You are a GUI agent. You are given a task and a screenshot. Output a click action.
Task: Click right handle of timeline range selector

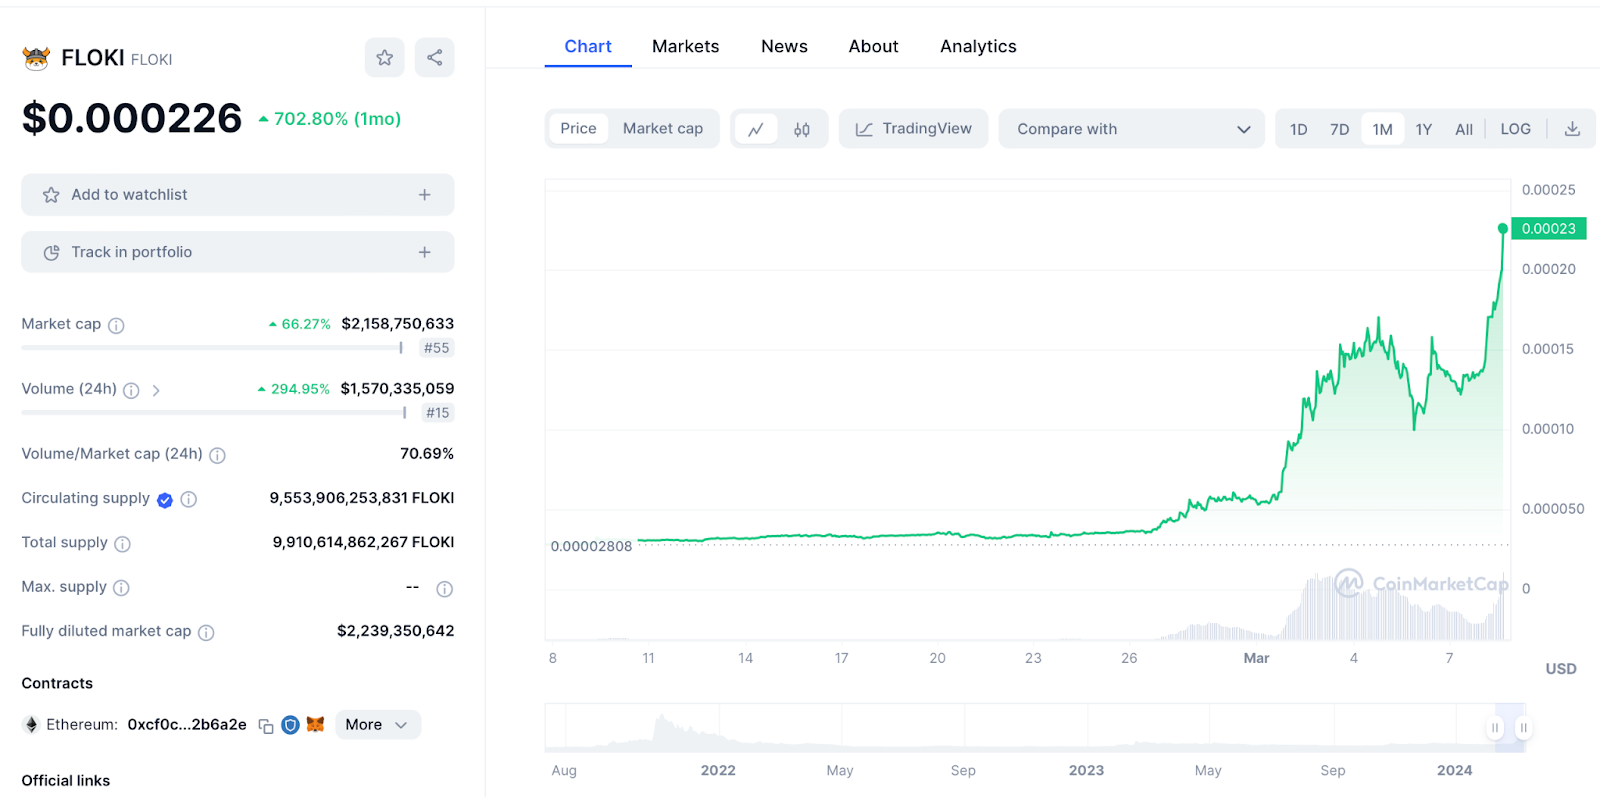pos(1523,728)
